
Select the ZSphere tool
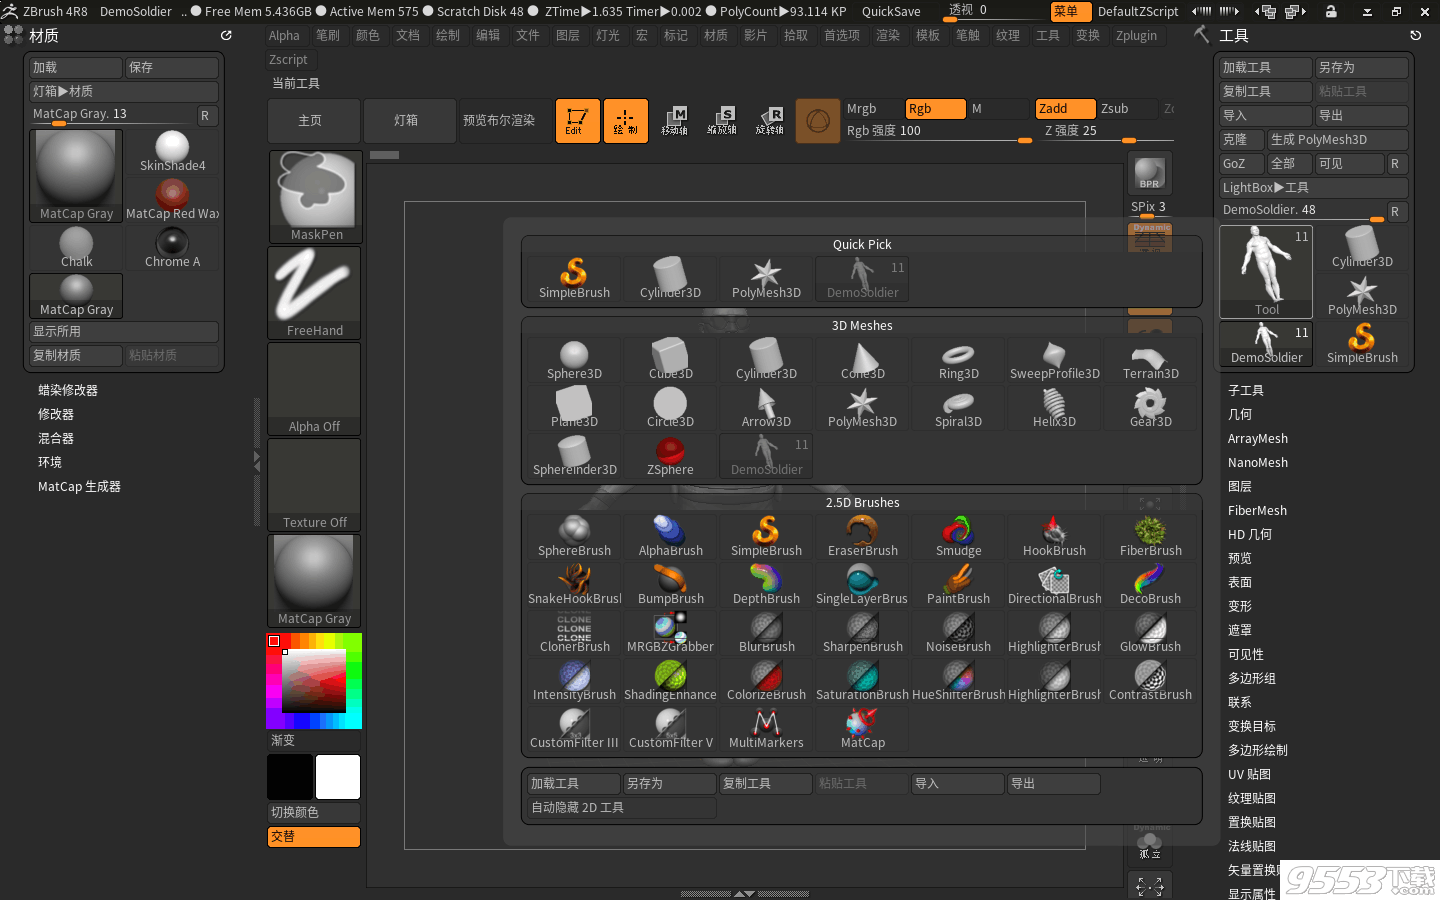(670, 456)
